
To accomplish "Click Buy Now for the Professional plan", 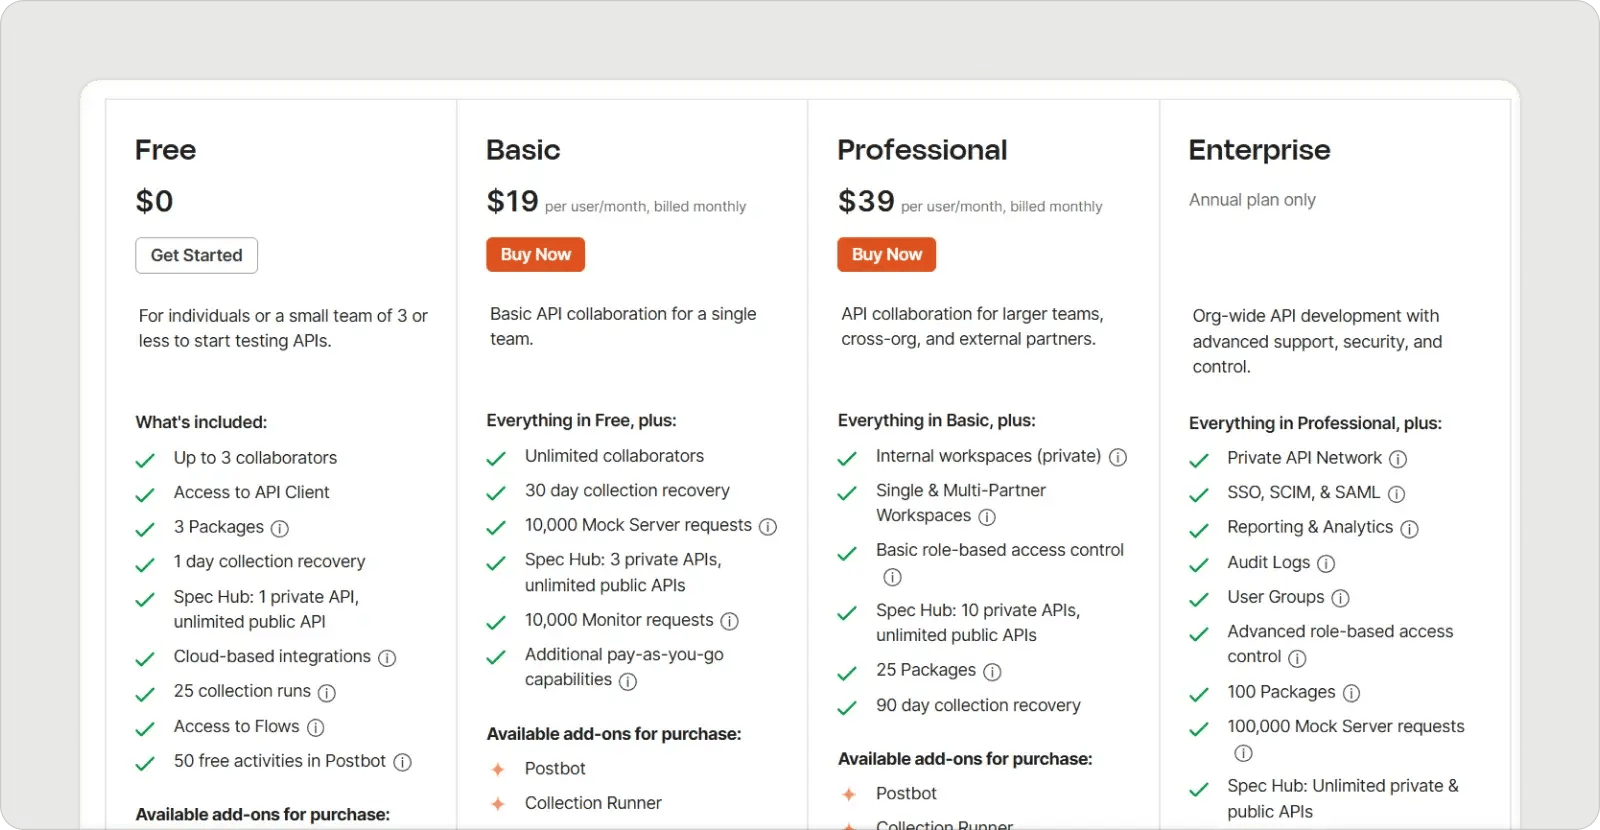I will click(x=887, y=254).
